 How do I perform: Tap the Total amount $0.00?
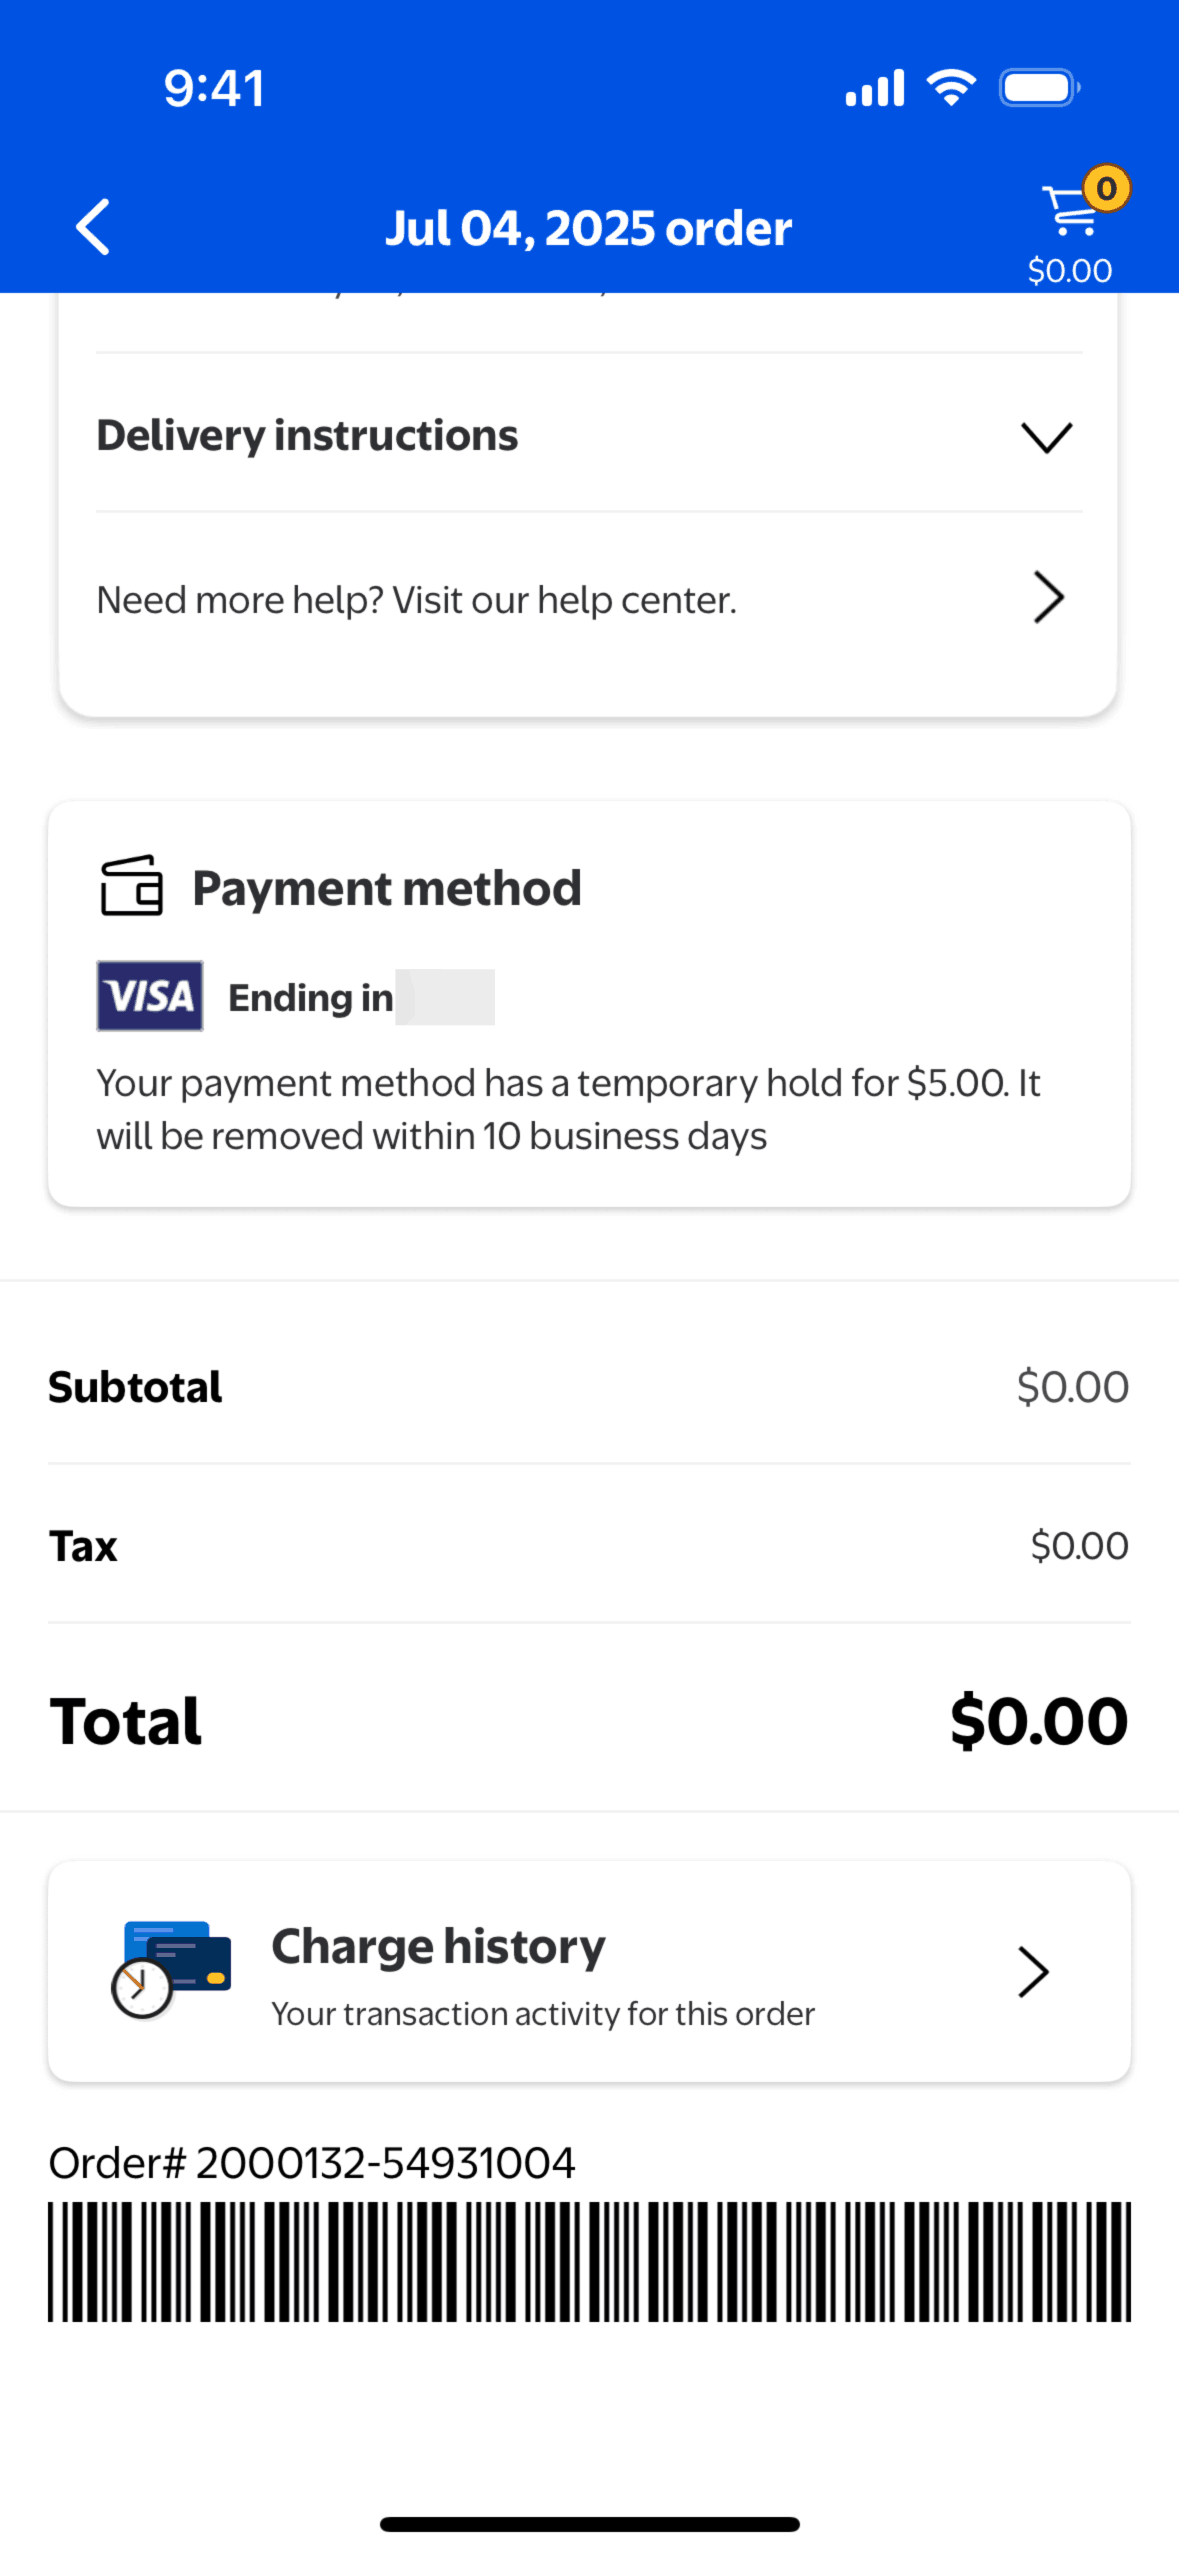tap(1038, 1720)
